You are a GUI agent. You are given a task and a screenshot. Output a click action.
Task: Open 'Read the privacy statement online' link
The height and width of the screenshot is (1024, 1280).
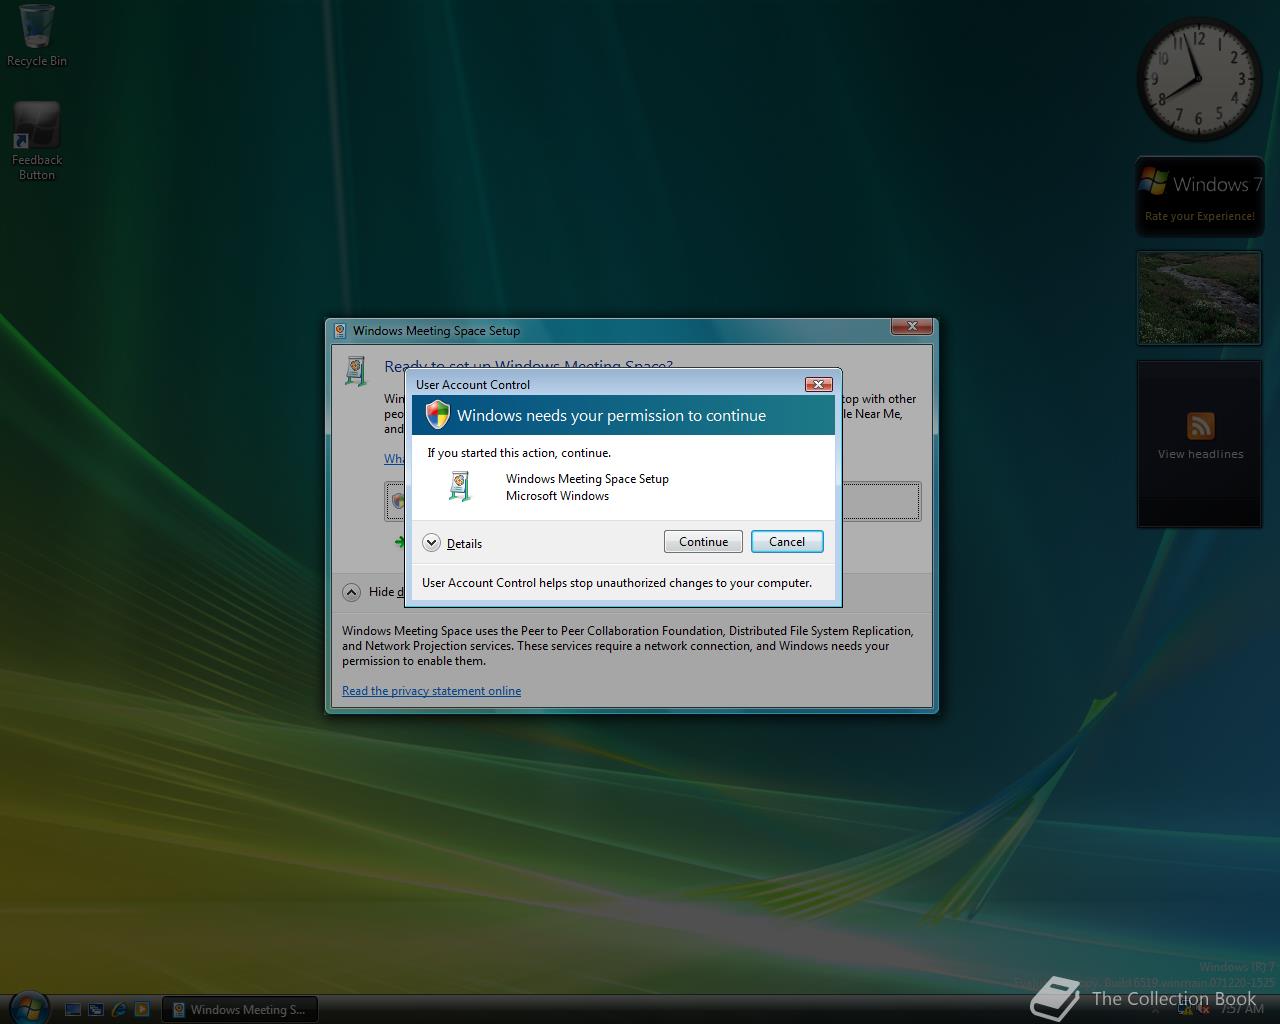coord(431,691)
